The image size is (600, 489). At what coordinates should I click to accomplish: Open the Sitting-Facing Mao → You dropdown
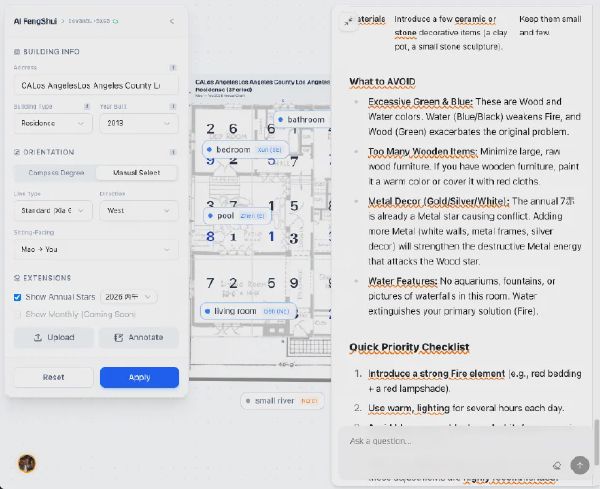(96, 249)
